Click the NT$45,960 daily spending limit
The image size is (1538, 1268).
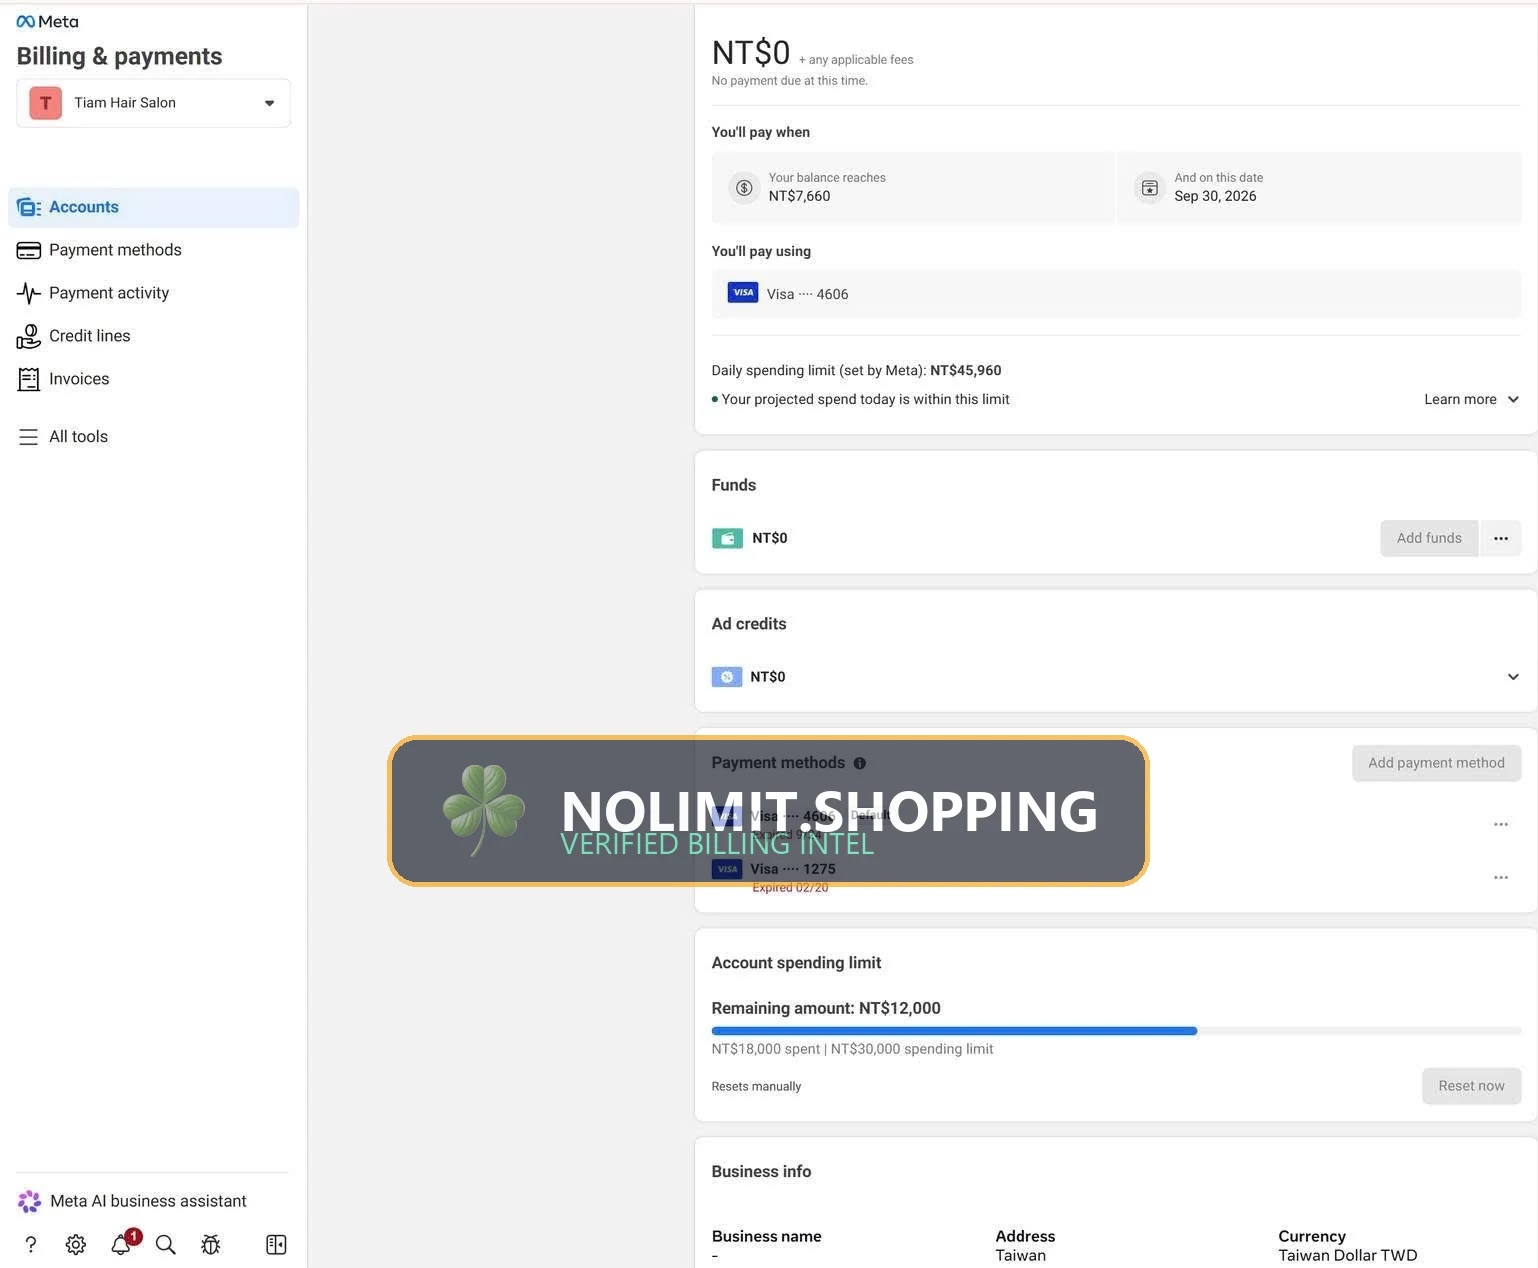pos(965,370)
